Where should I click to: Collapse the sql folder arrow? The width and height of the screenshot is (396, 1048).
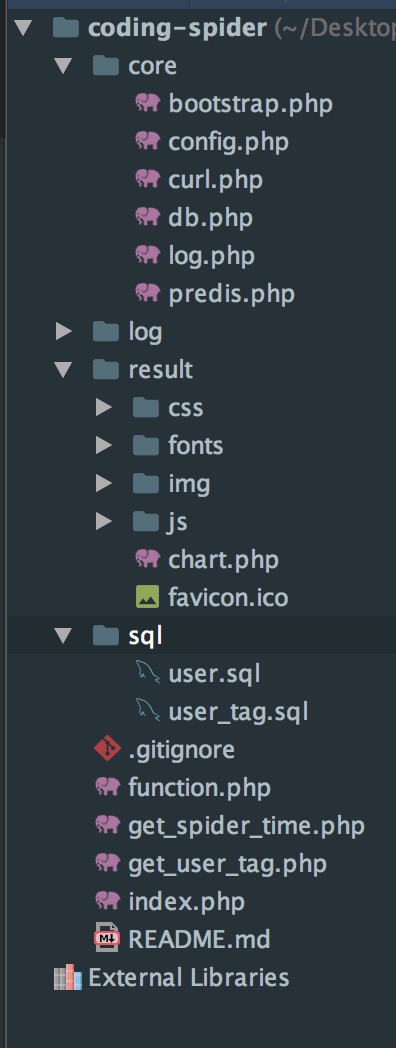click(64, 636)
